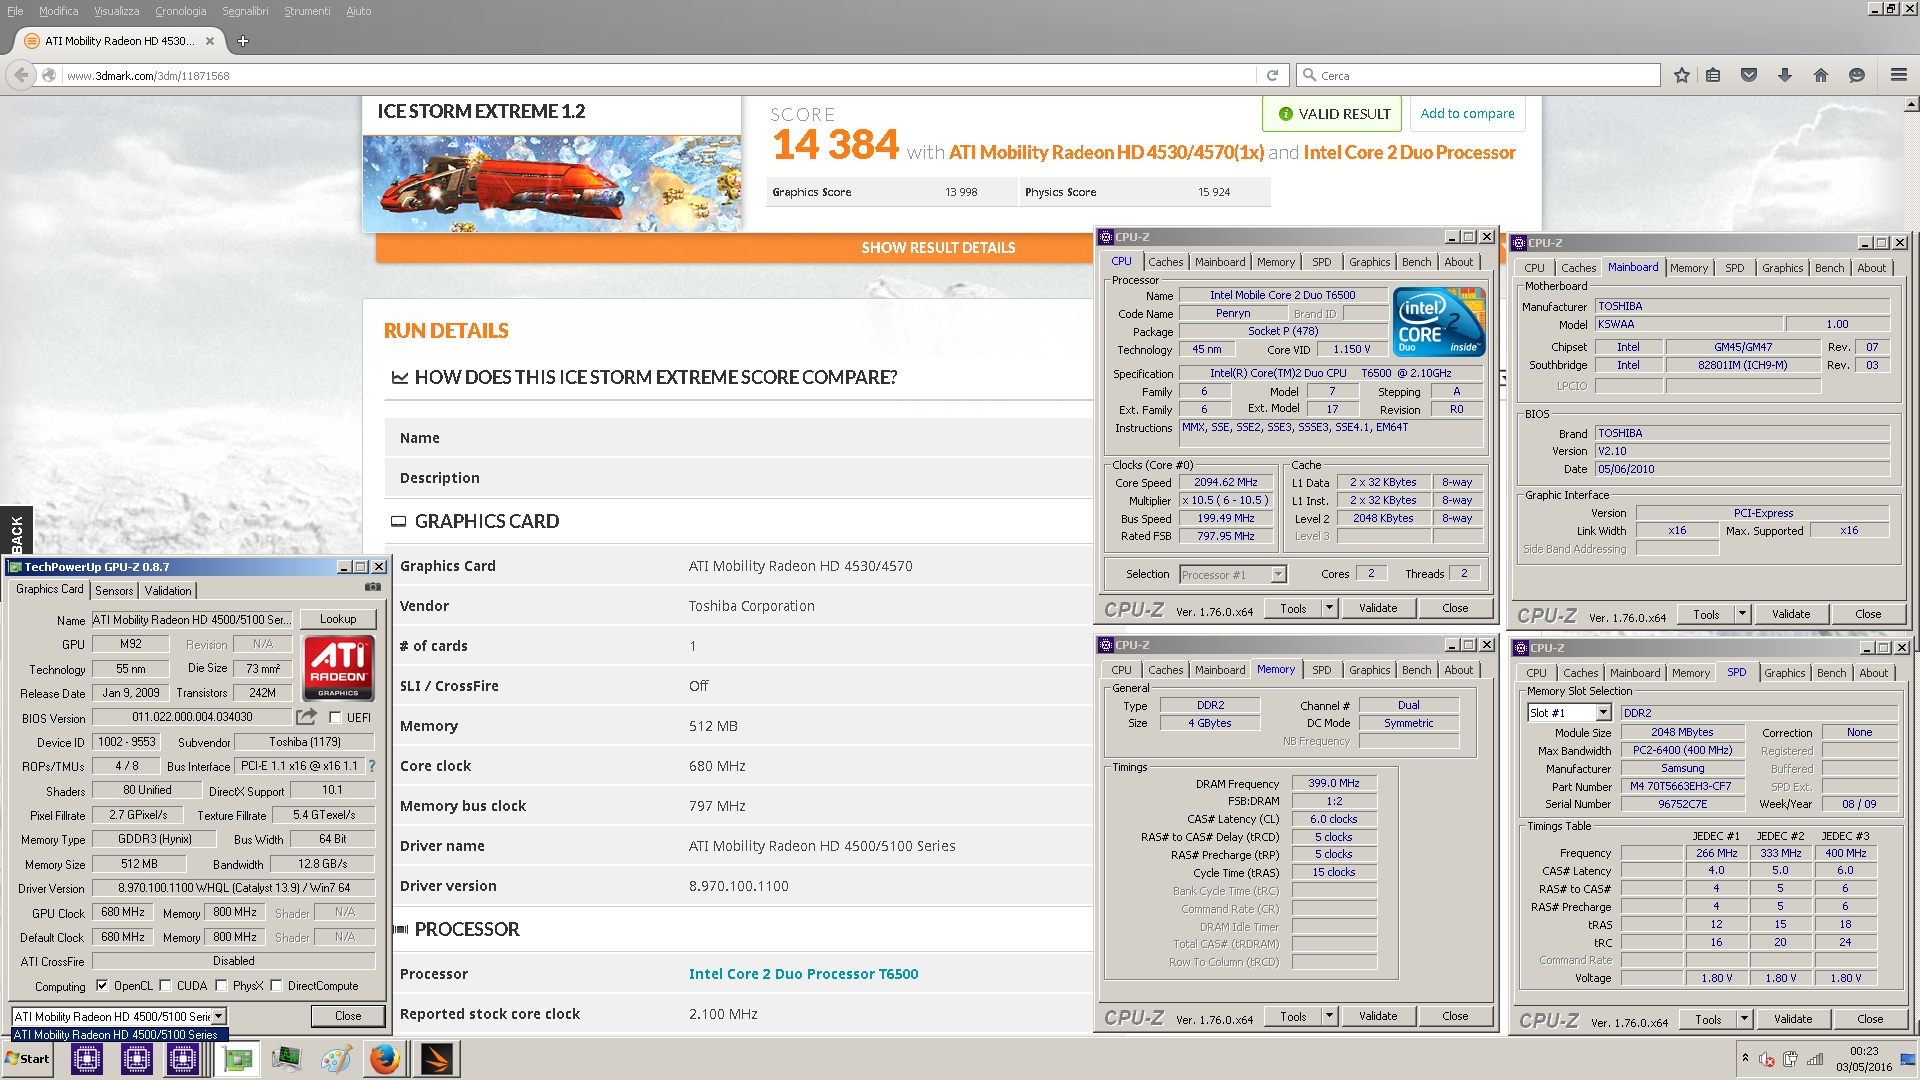Image resolution: width=1920 pixels, height=1080 pixels.
Task: Open the Strumenti menu
Action: [x=307, y=11]
